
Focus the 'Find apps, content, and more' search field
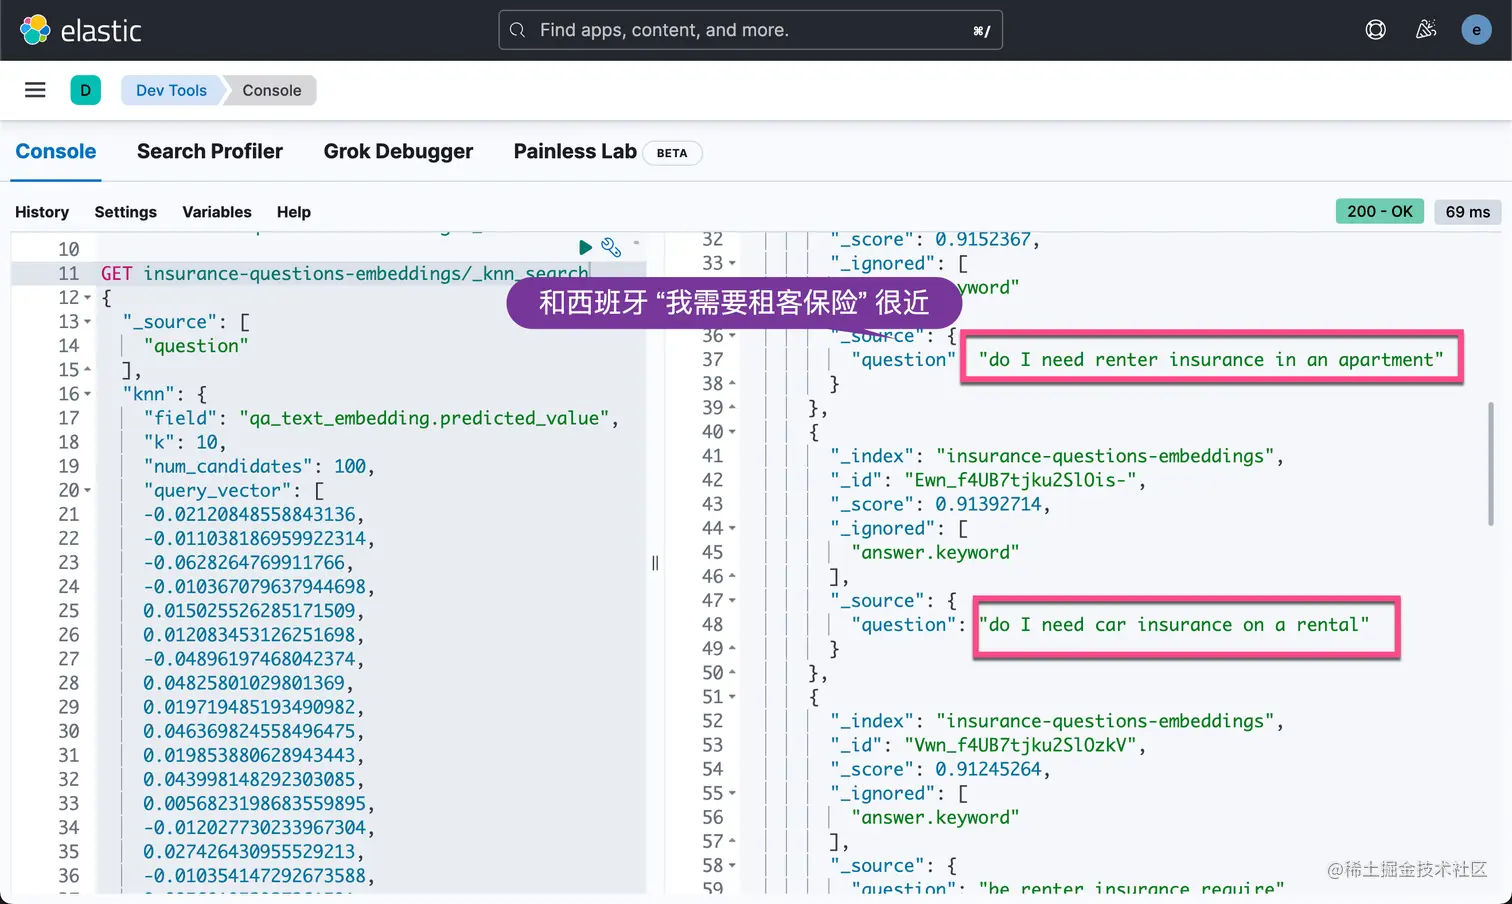click(750, 30)
